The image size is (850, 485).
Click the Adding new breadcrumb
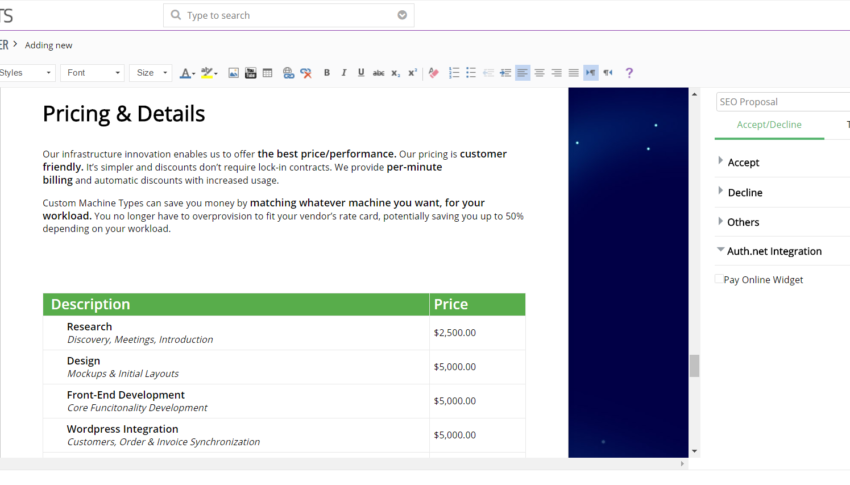tap(49, 46)
